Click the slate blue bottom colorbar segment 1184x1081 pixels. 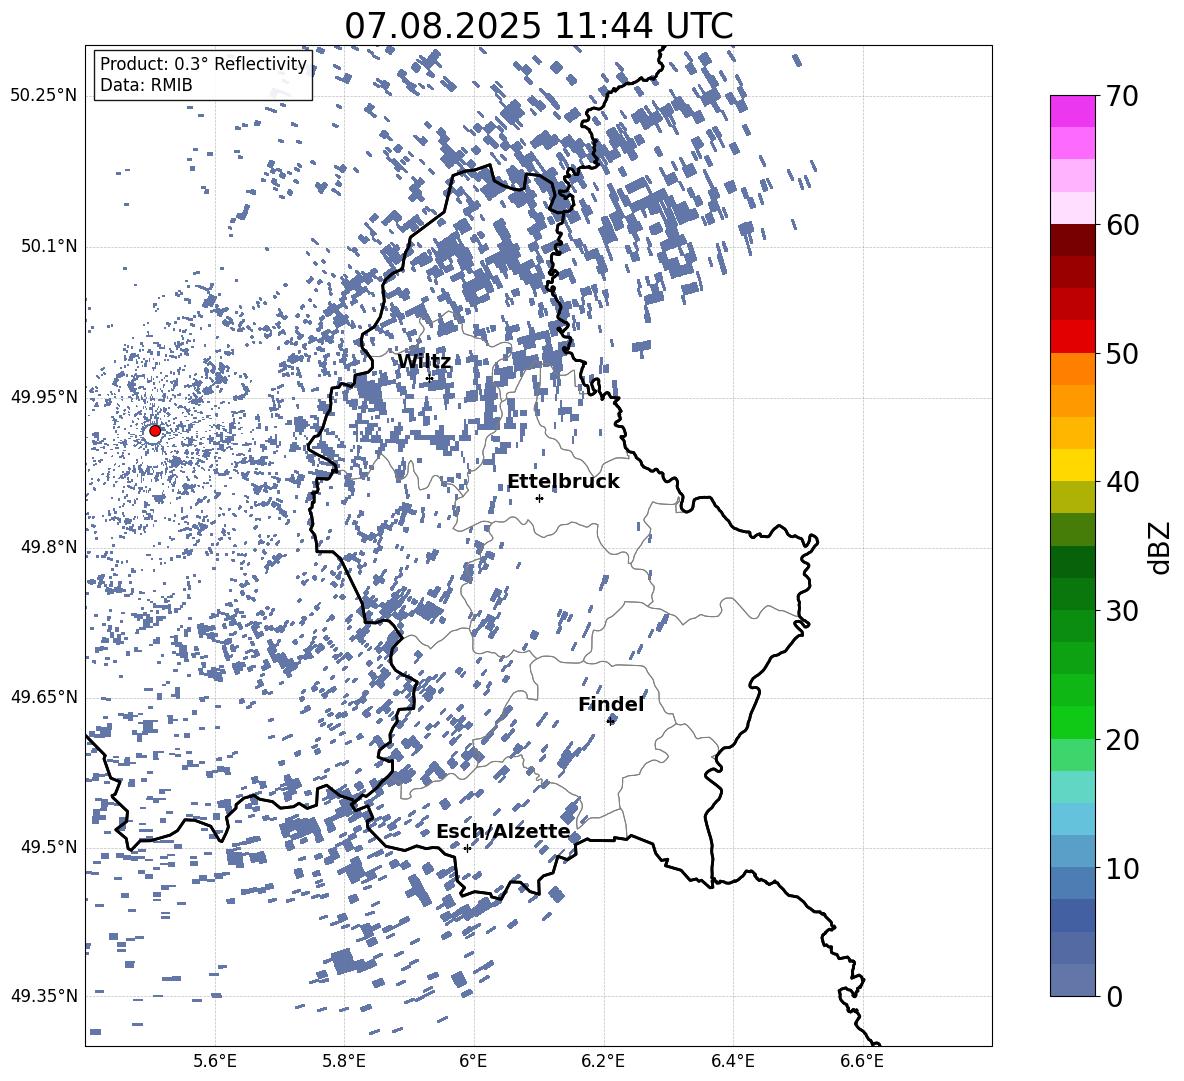tap(1072, 980)
